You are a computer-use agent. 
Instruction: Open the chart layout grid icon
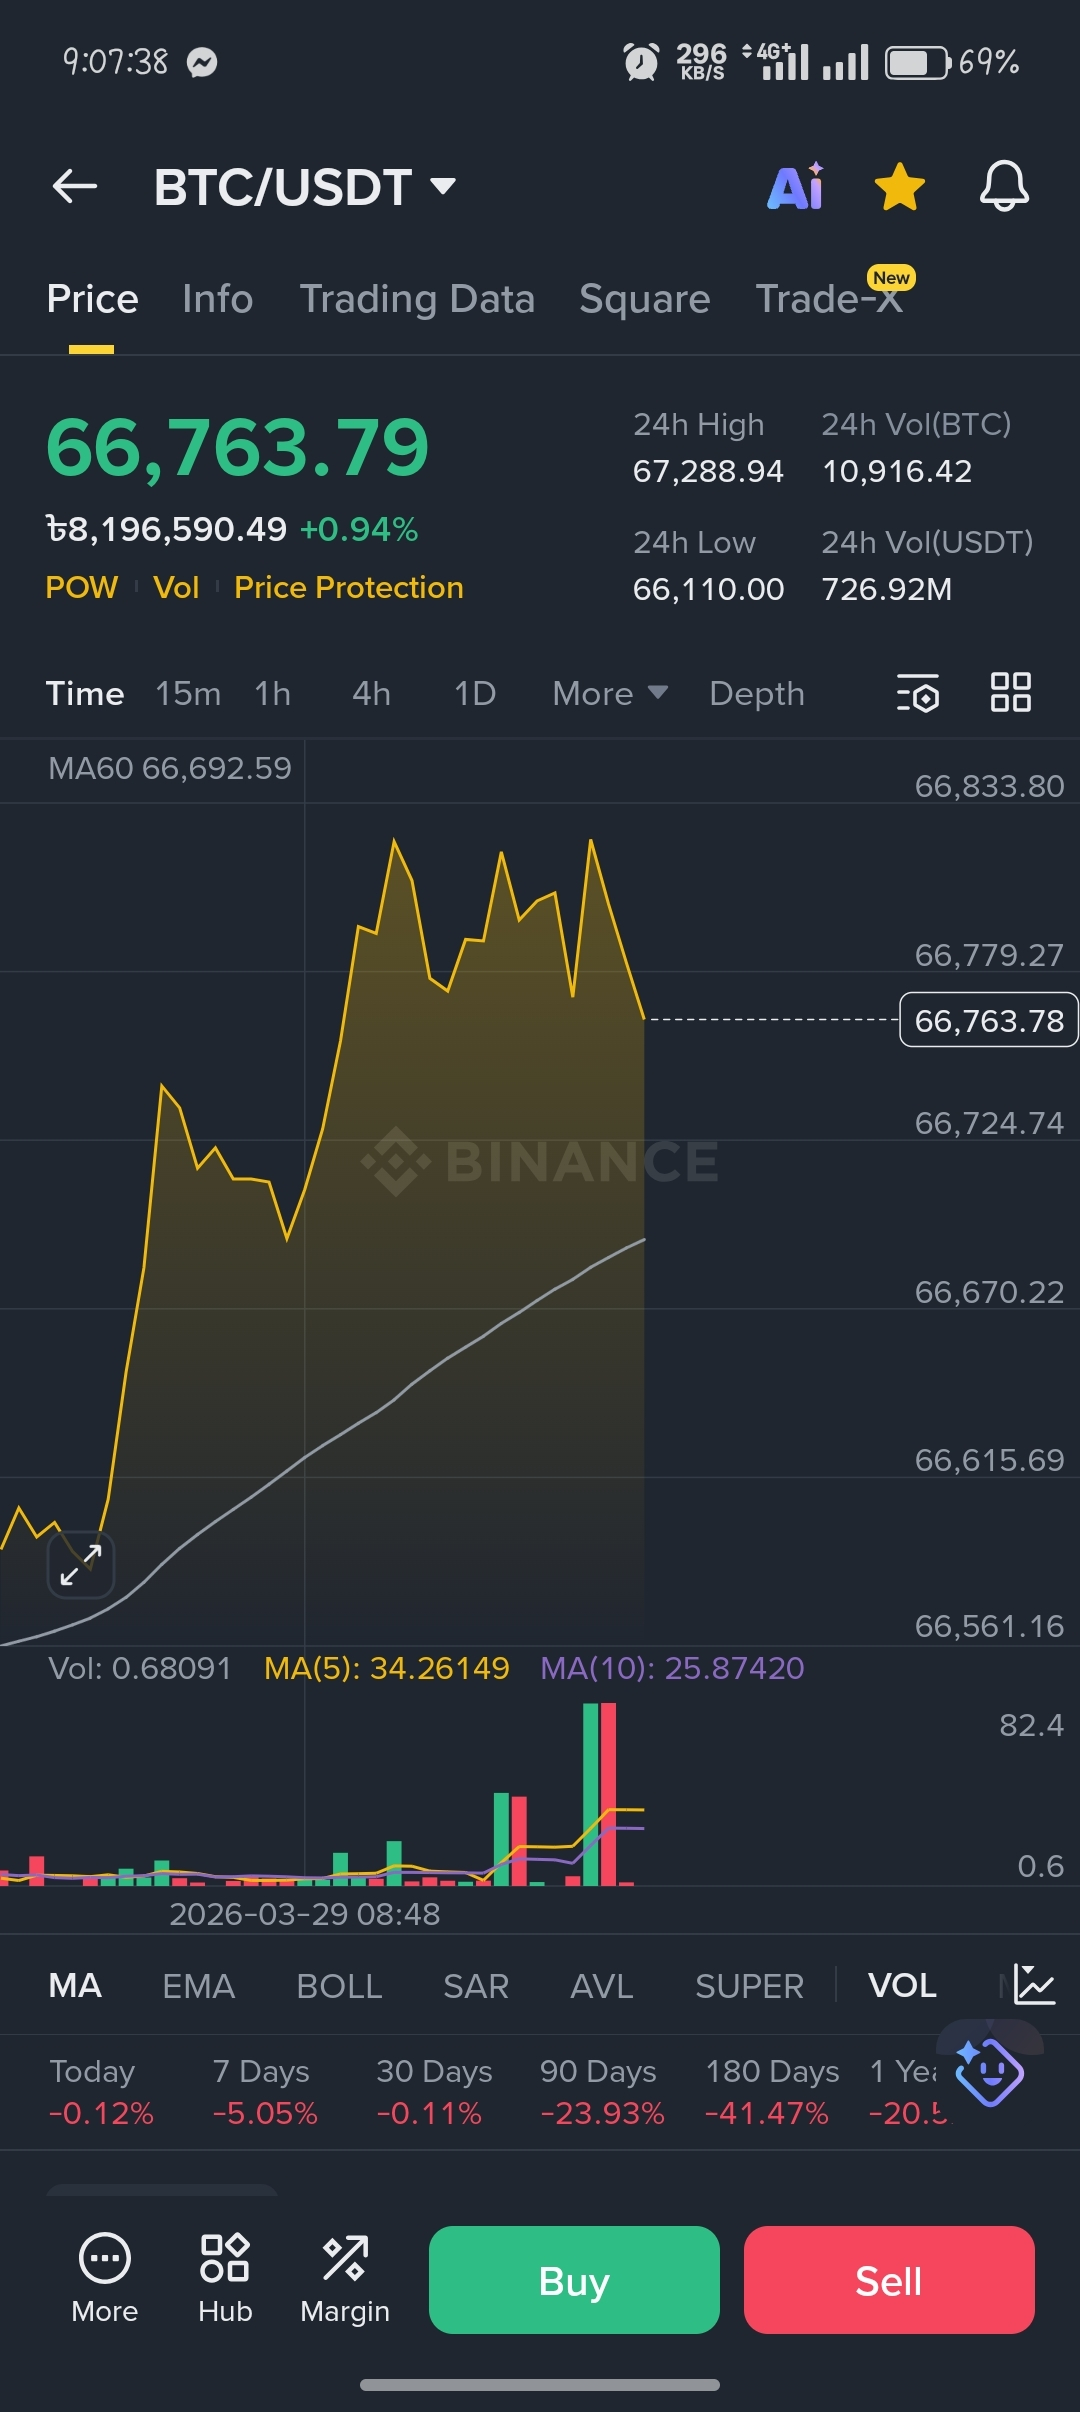point(1010,692)
